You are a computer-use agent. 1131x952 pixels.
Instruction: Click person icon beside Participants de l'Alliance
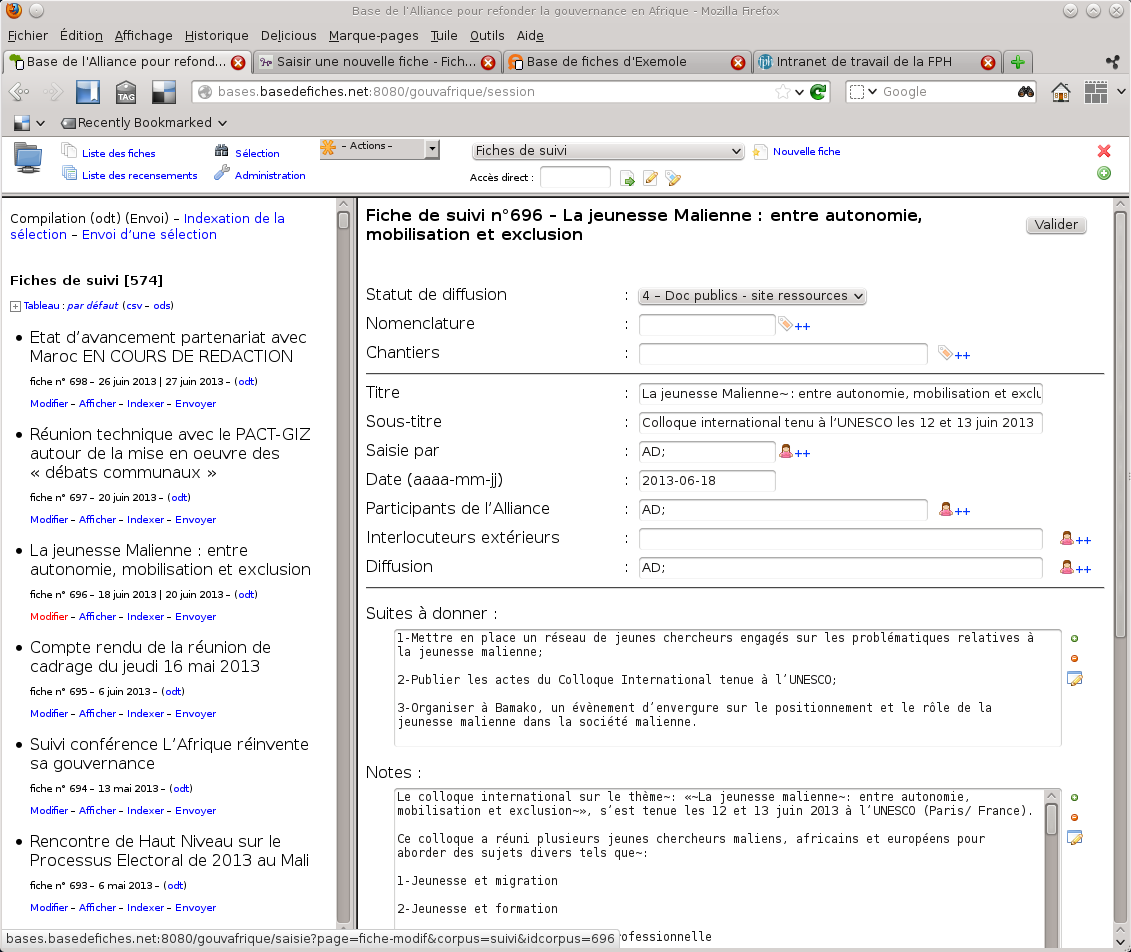(946, 509)
